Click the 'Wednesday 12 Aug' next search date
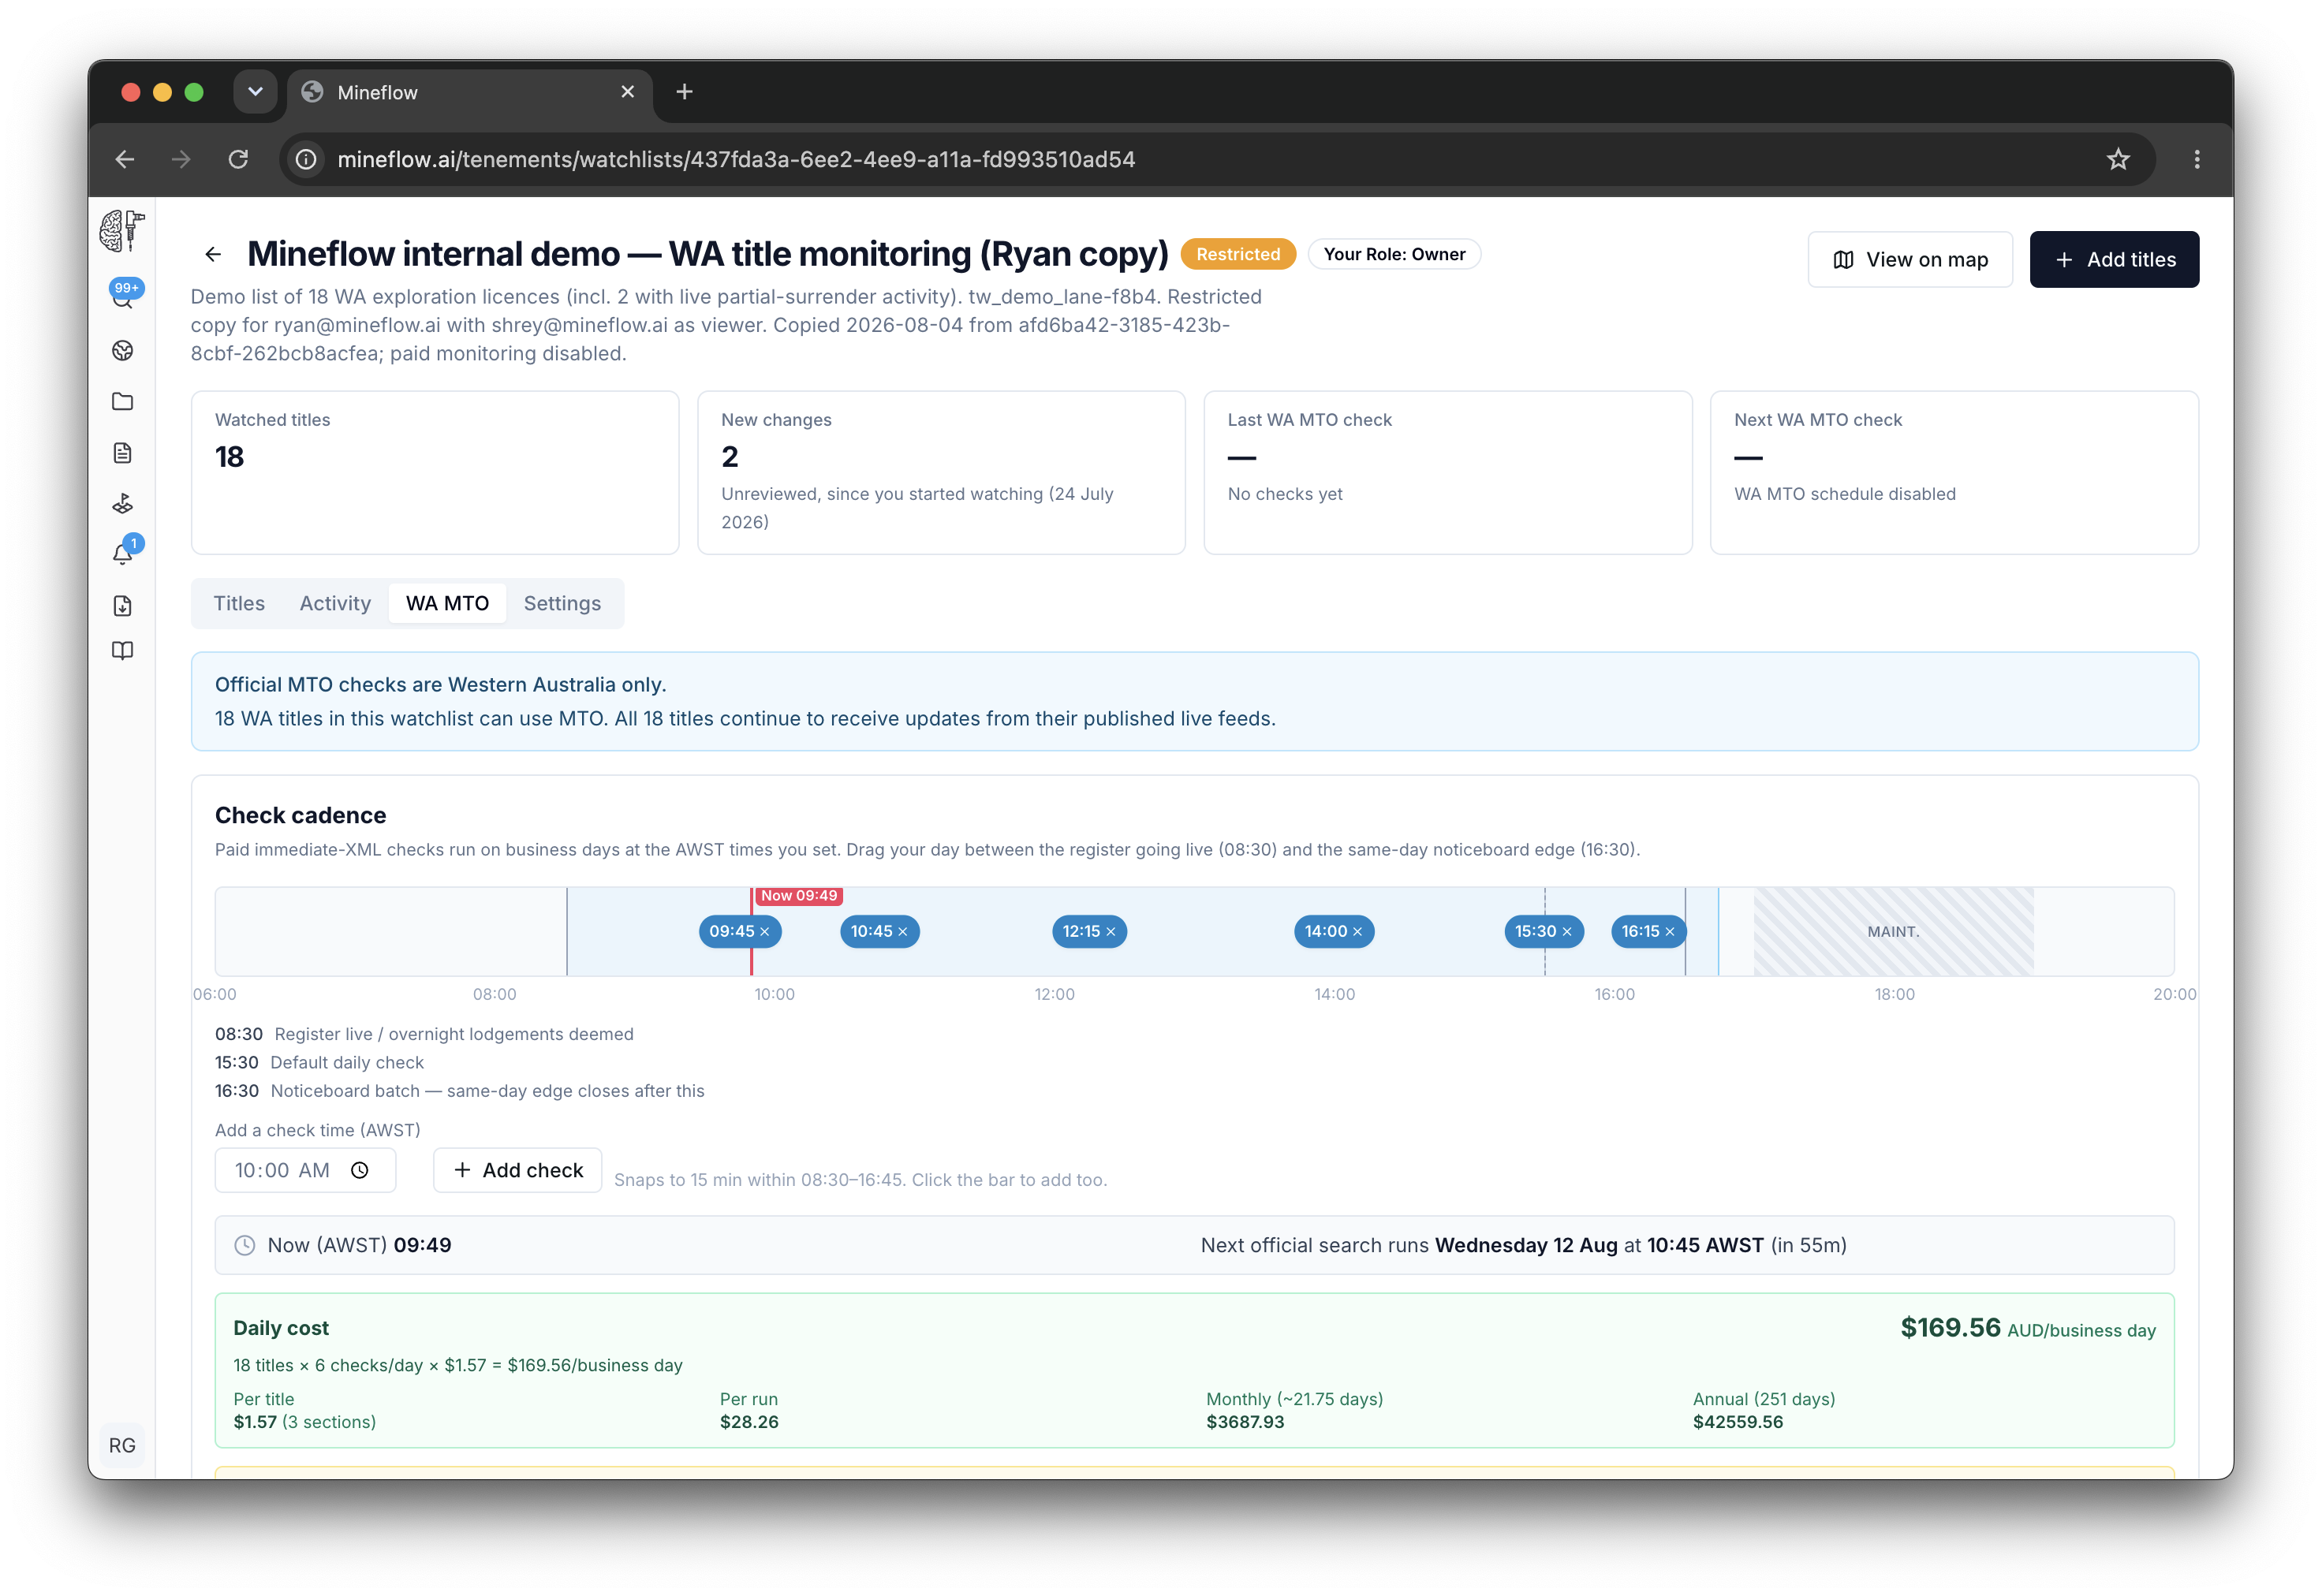 pyautogui.click(x=1526, y=1246)
